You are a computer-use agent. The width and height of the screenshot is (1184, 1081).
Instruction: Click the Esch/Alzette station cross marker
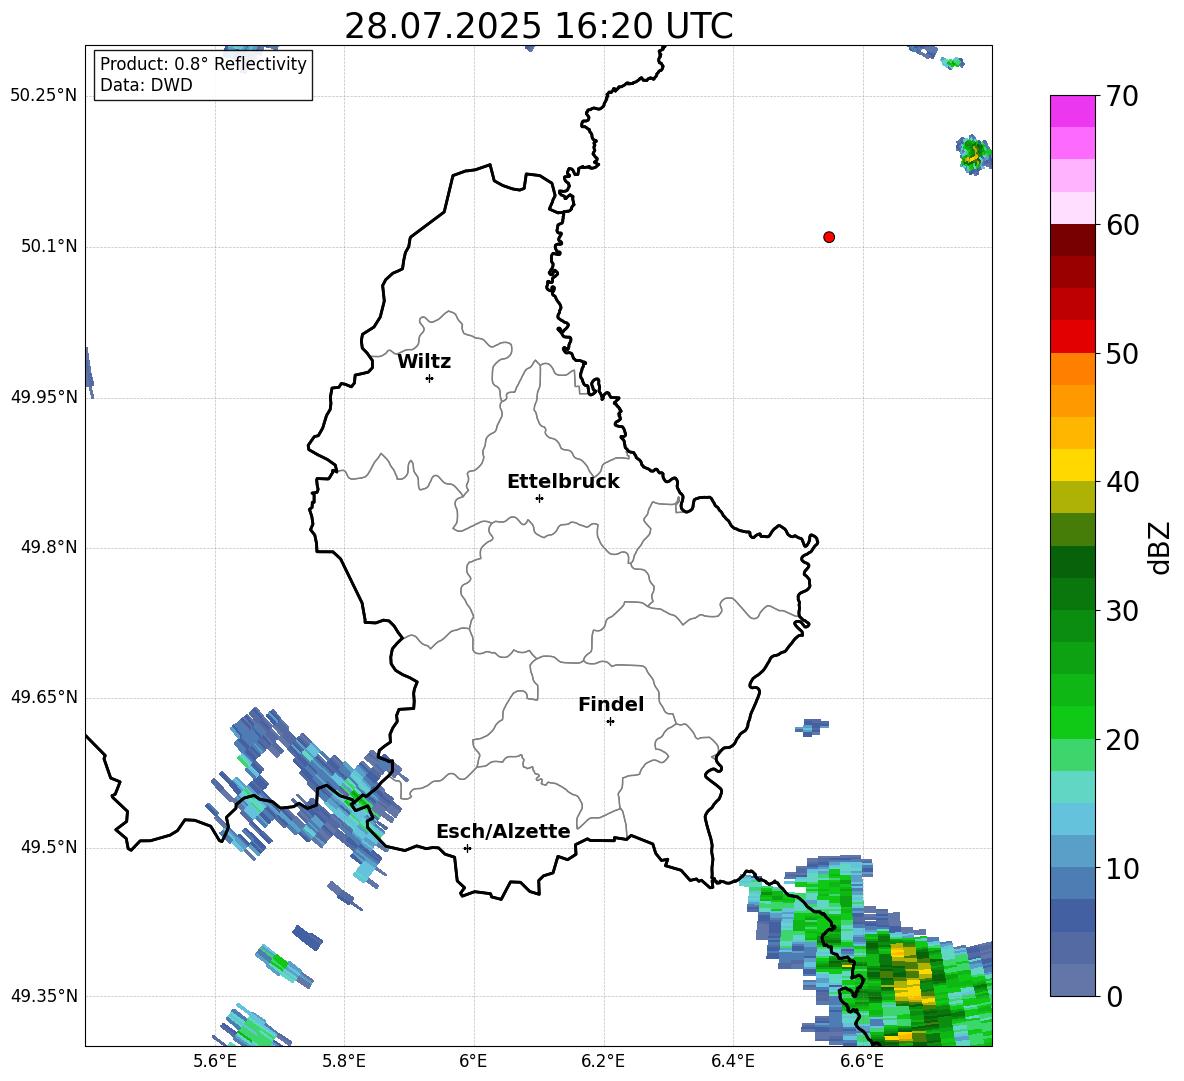[x=467, y=848]
